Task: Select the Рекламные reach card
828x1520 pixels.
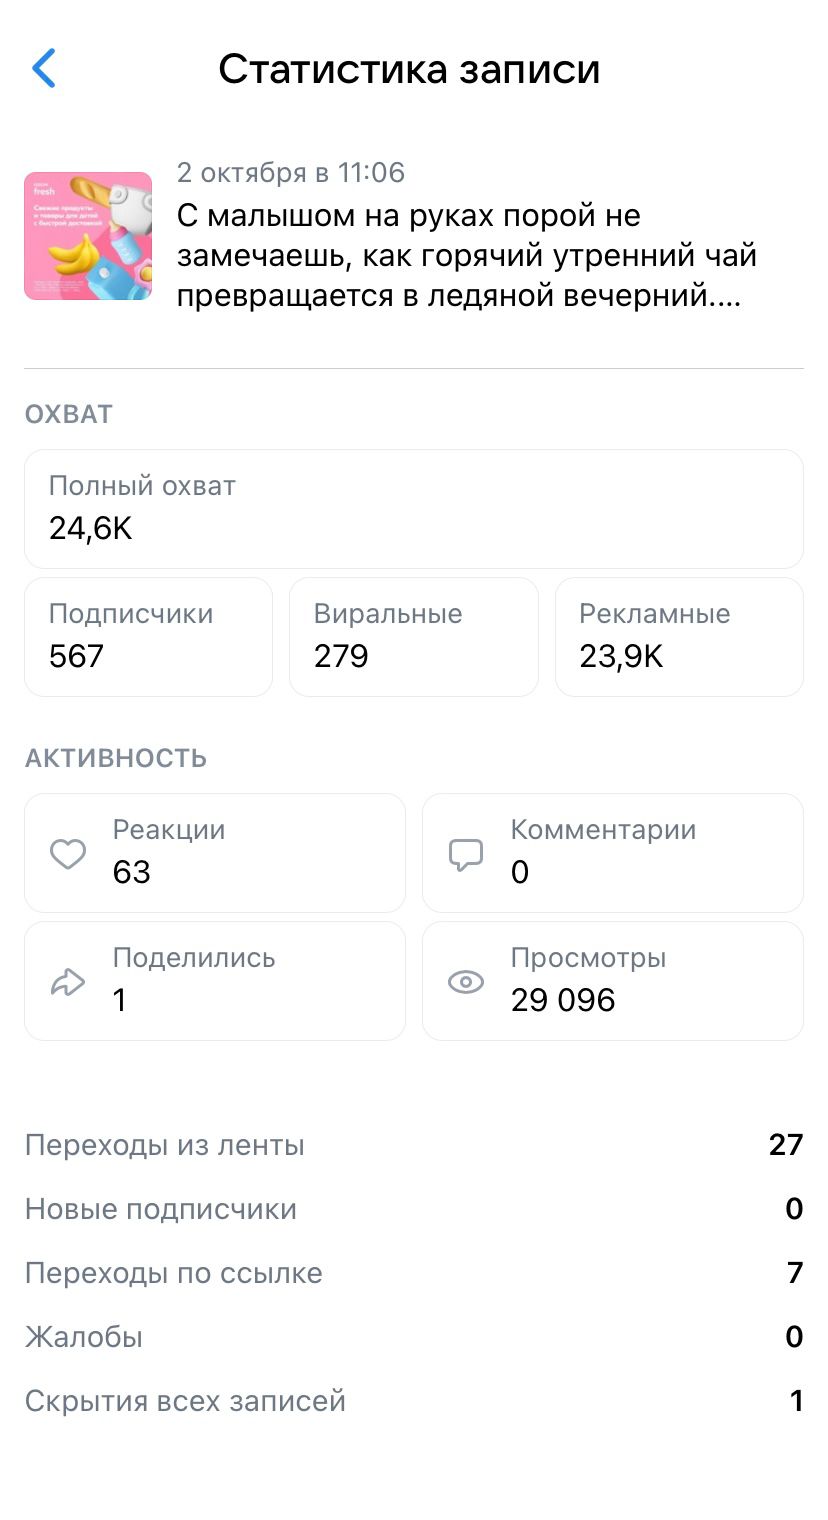Action: tap(678, 636)
